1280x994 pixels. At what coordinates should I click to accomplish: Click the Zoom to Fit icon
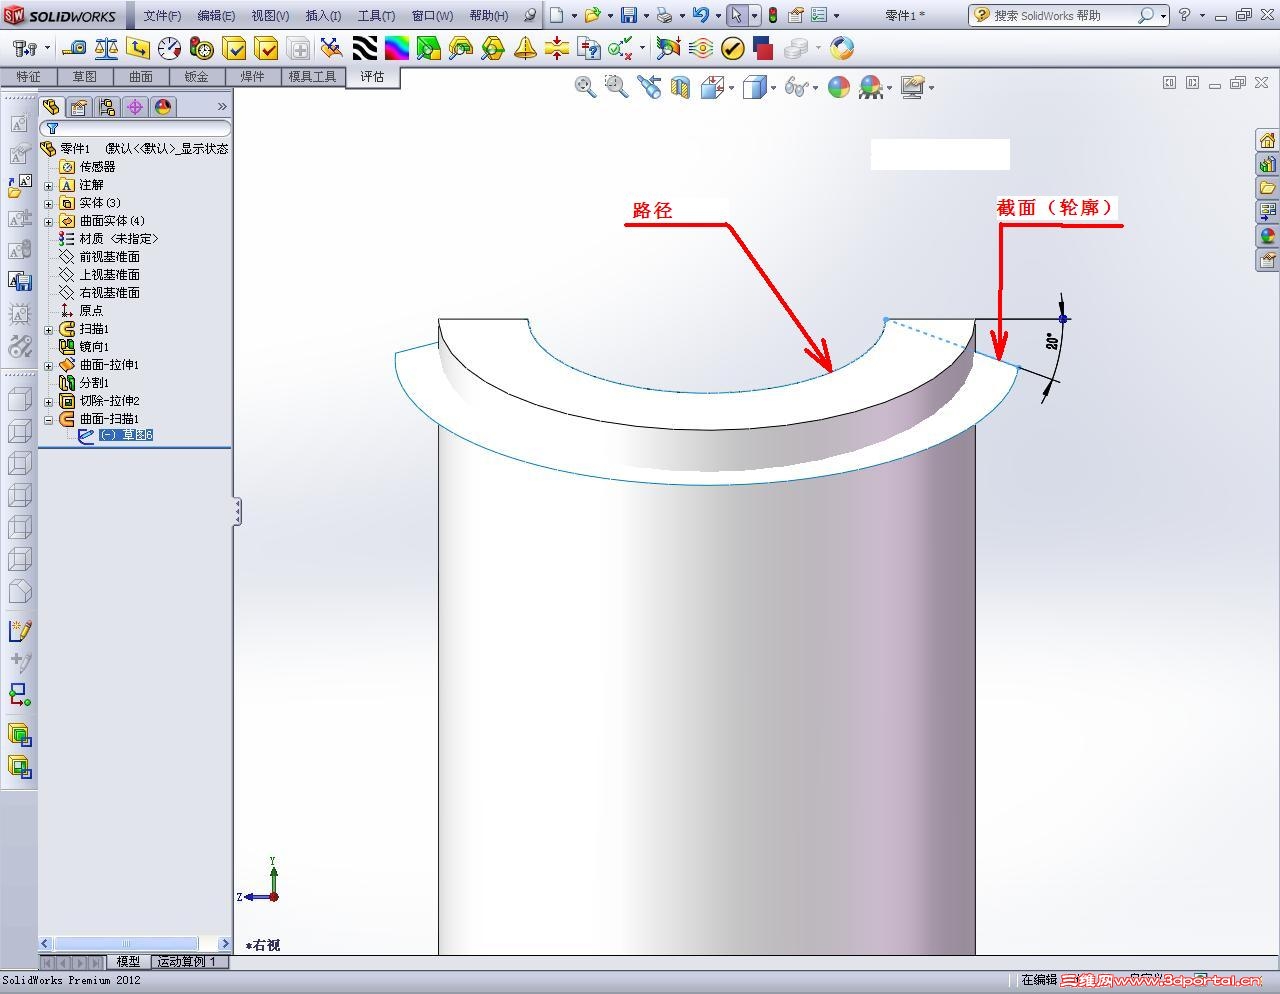click(585, 87)
